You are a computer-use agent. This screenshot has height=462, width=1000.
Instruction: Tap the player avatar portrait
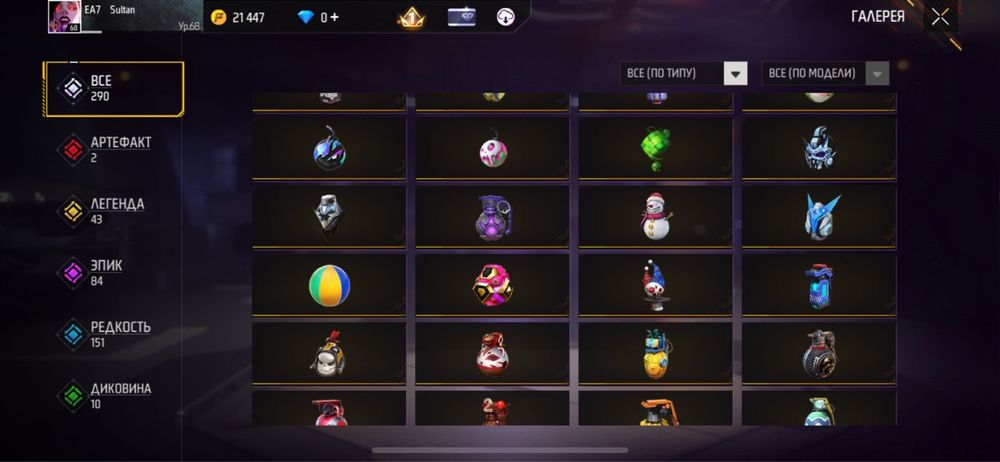click(x=64, y=17)
